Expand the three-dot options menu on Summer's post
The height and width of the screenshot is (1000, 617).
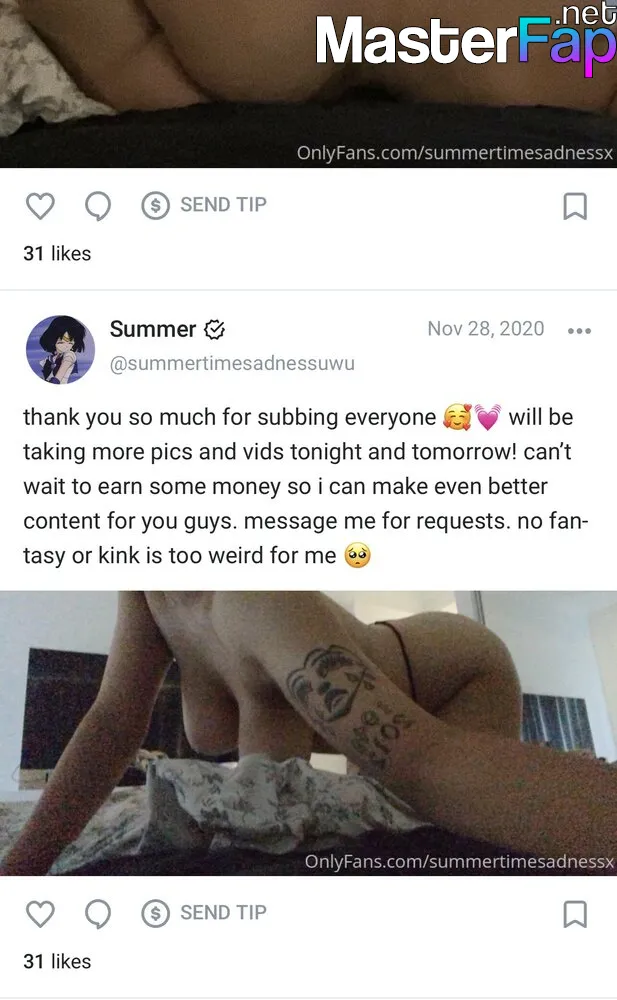point(579,330)
